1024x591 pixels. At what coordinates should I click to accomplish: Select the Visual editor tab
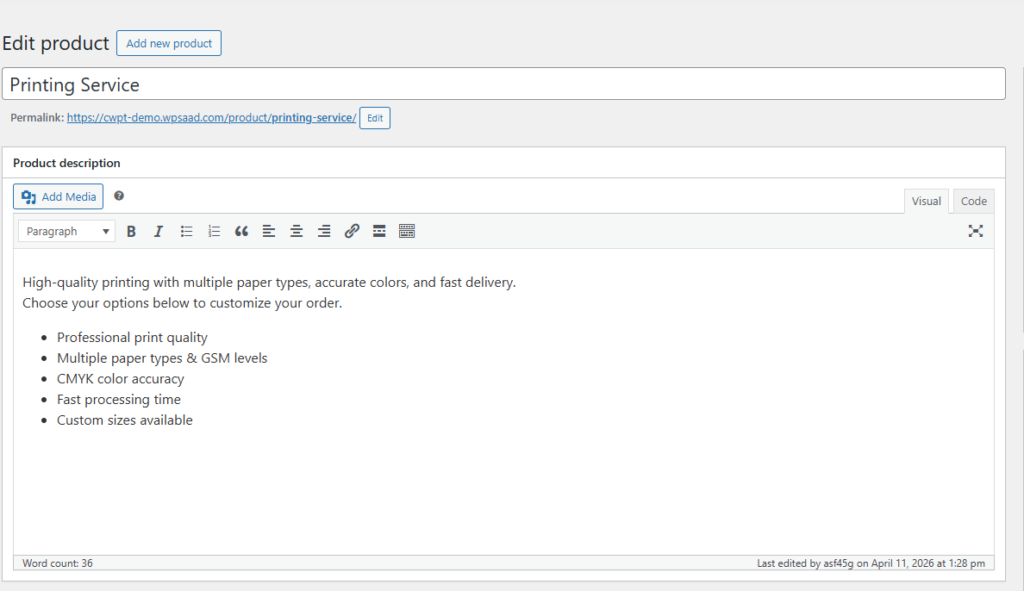(926, 201)
